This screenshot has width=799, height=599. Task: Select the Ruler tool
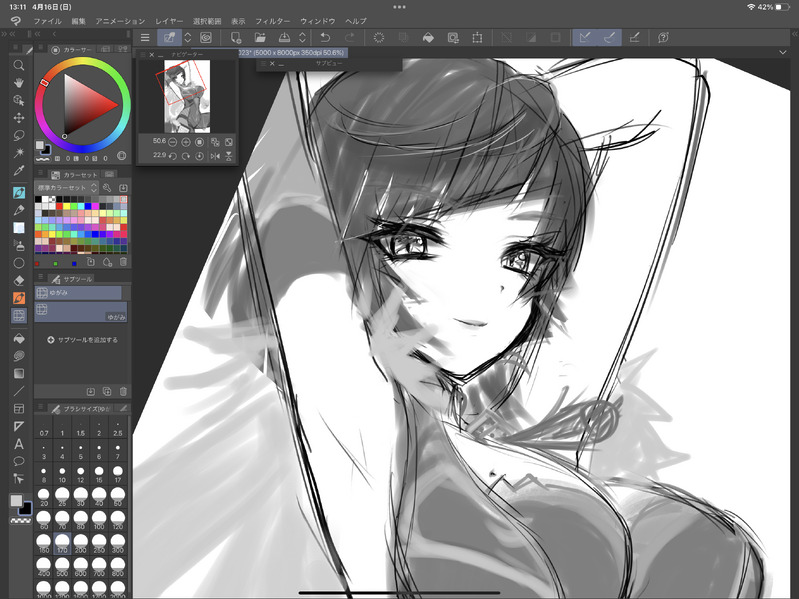point(19,426)
